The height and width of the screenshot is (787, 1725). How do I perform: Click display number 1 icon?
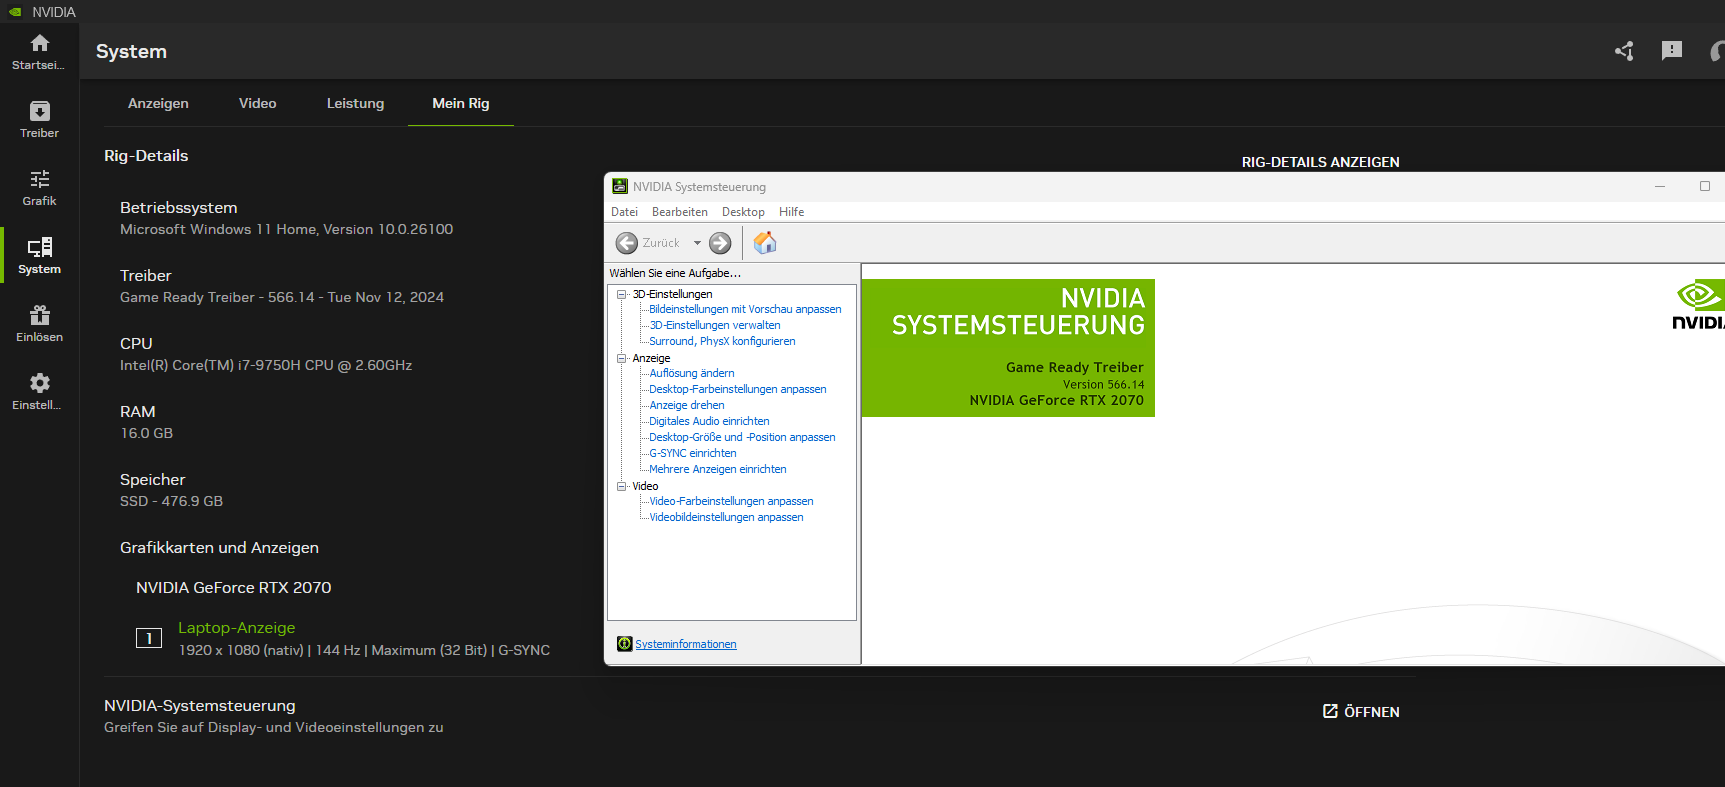click(x=149, y=638)
